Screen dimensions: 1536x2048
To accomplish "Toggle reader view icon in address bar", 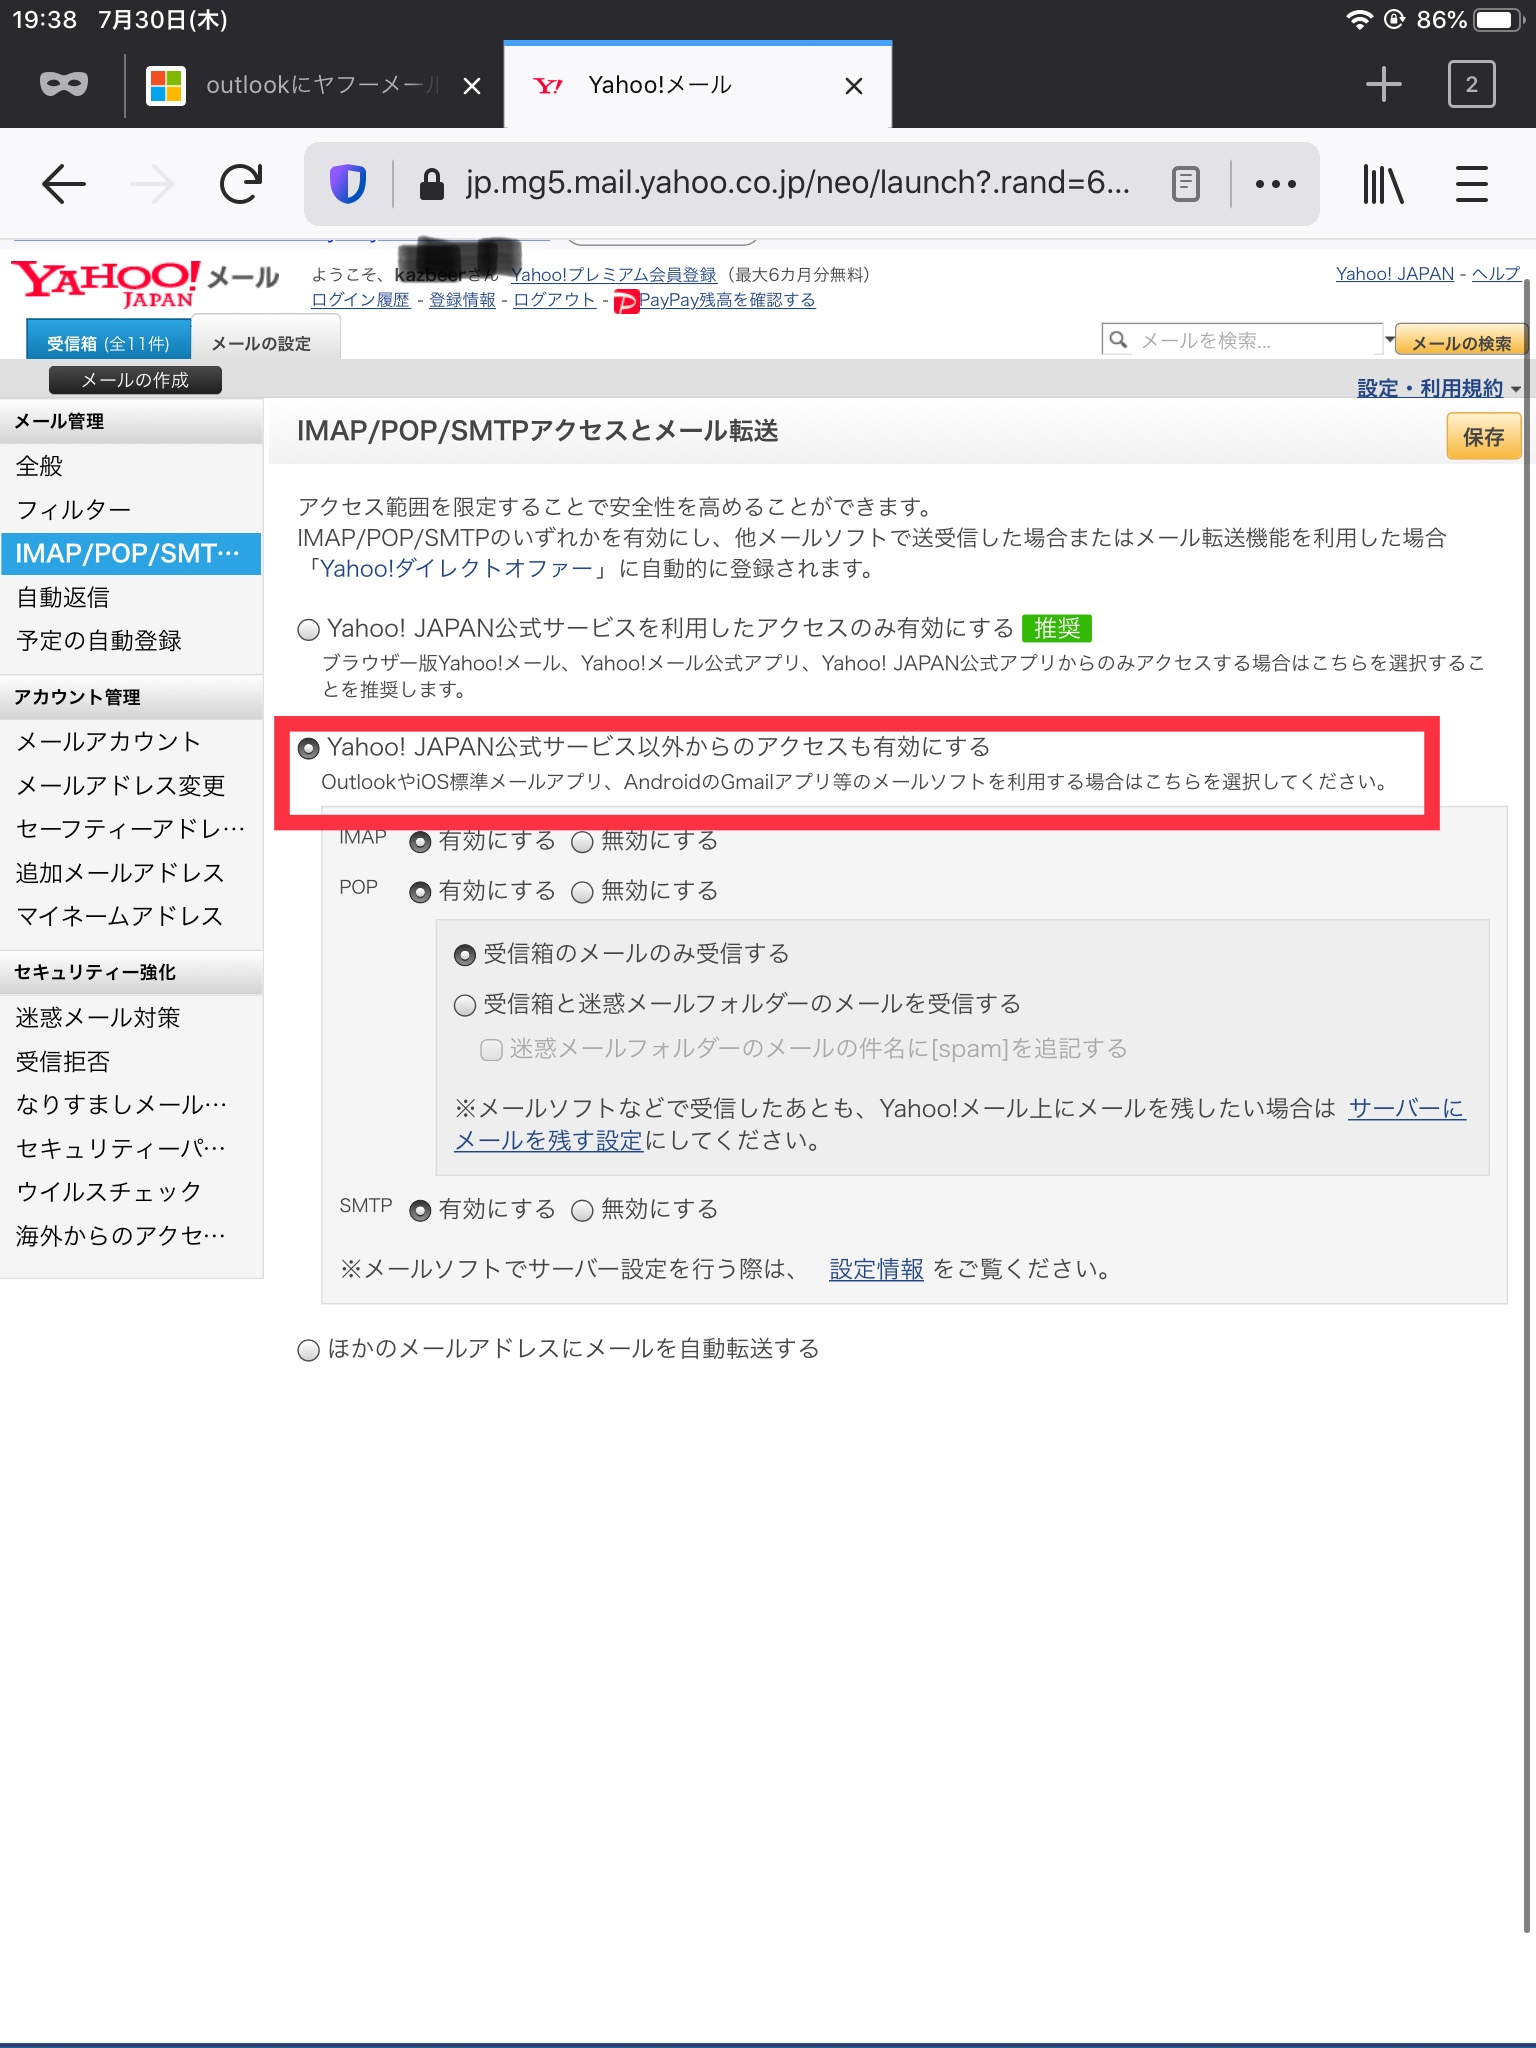I will pos(1185,184).
